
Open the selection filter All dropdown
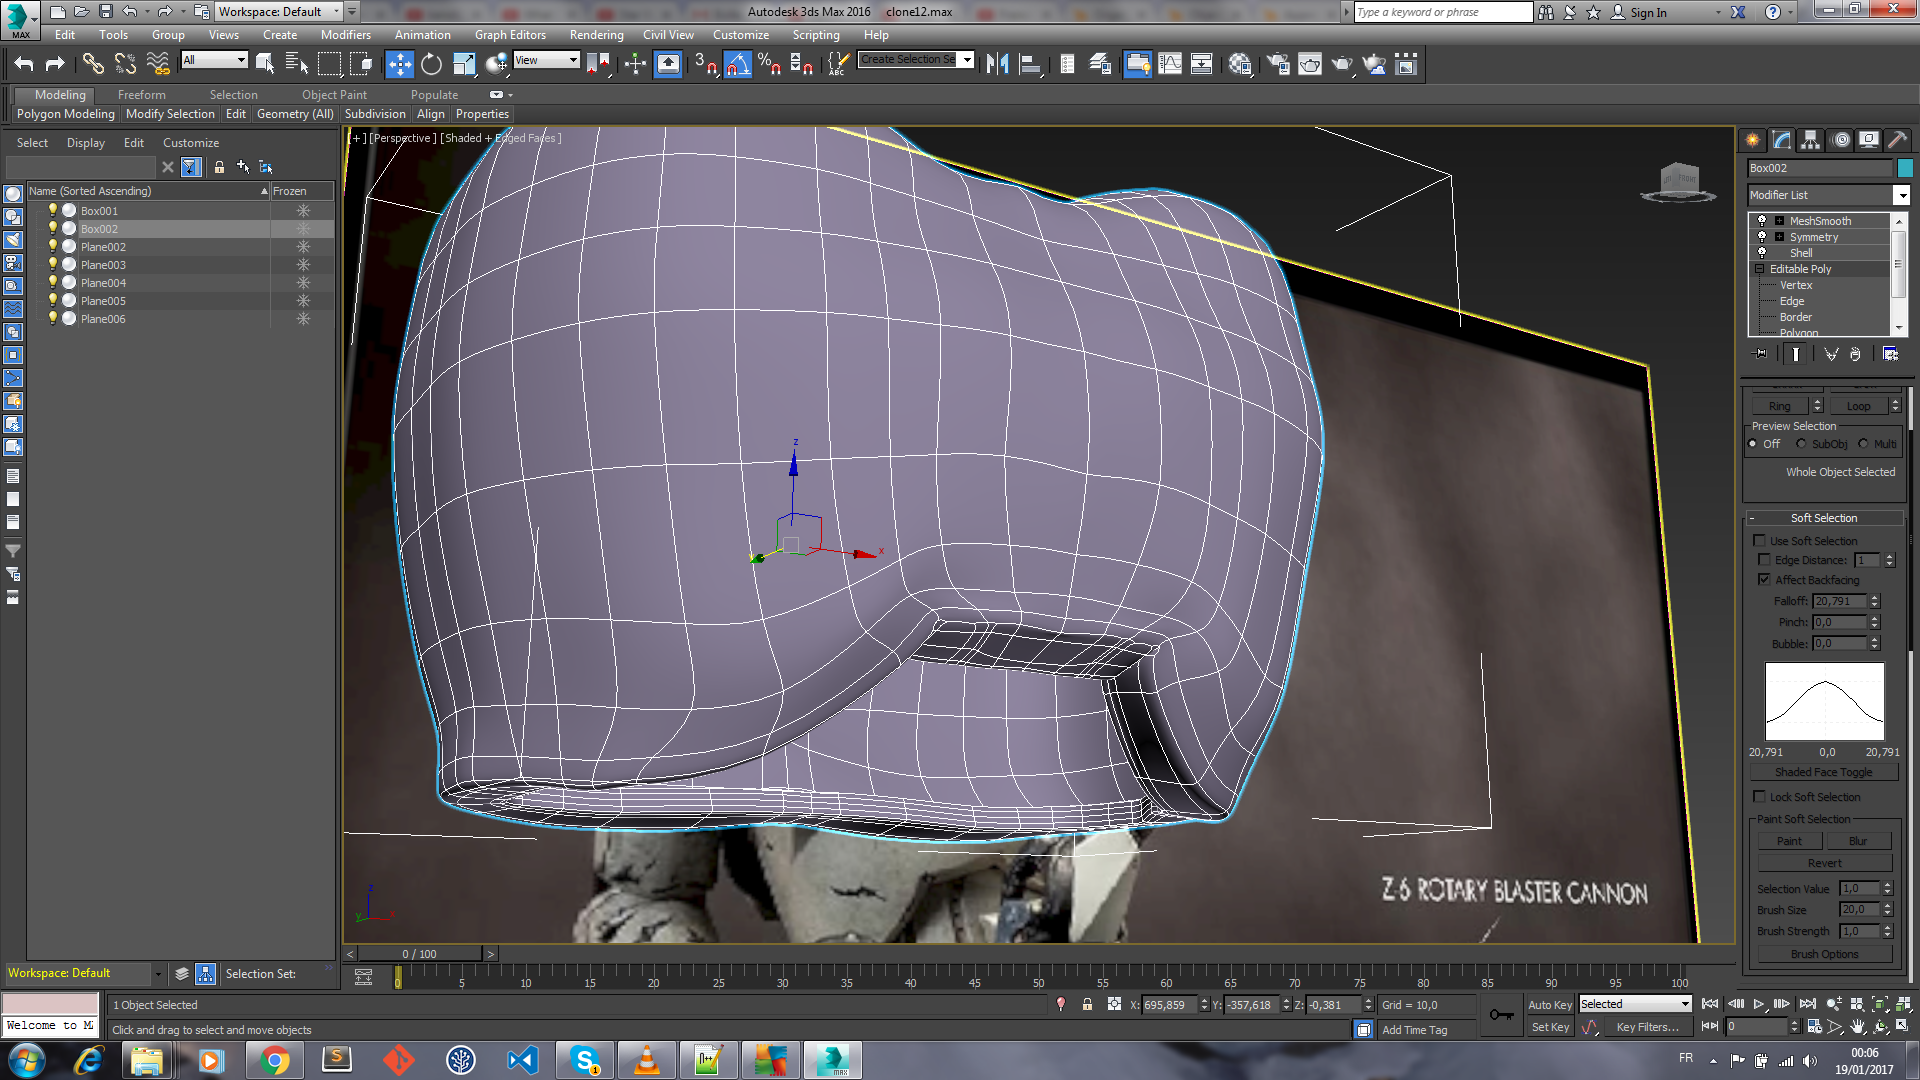(214, 60)
